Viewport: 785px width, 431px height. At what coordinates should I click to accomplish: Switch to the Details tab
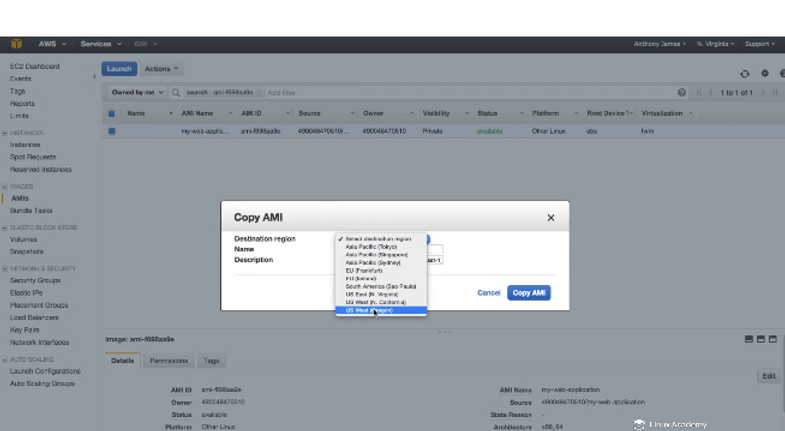pyautogui.click(x=123, y=360)
